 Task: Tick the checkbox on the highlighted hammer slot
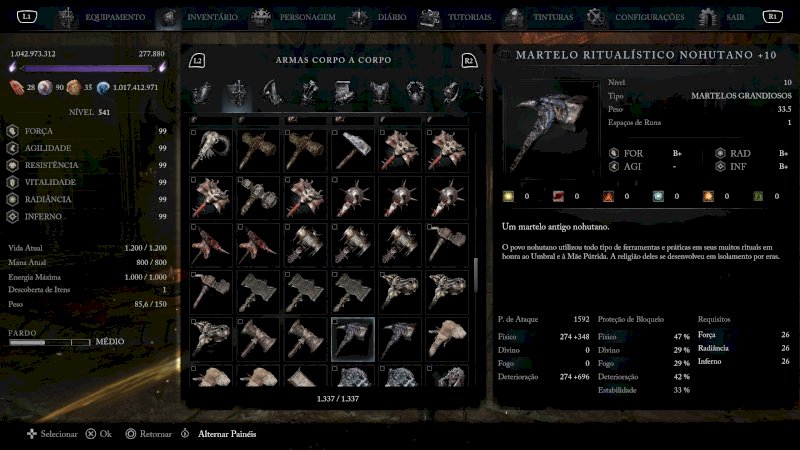335,322
